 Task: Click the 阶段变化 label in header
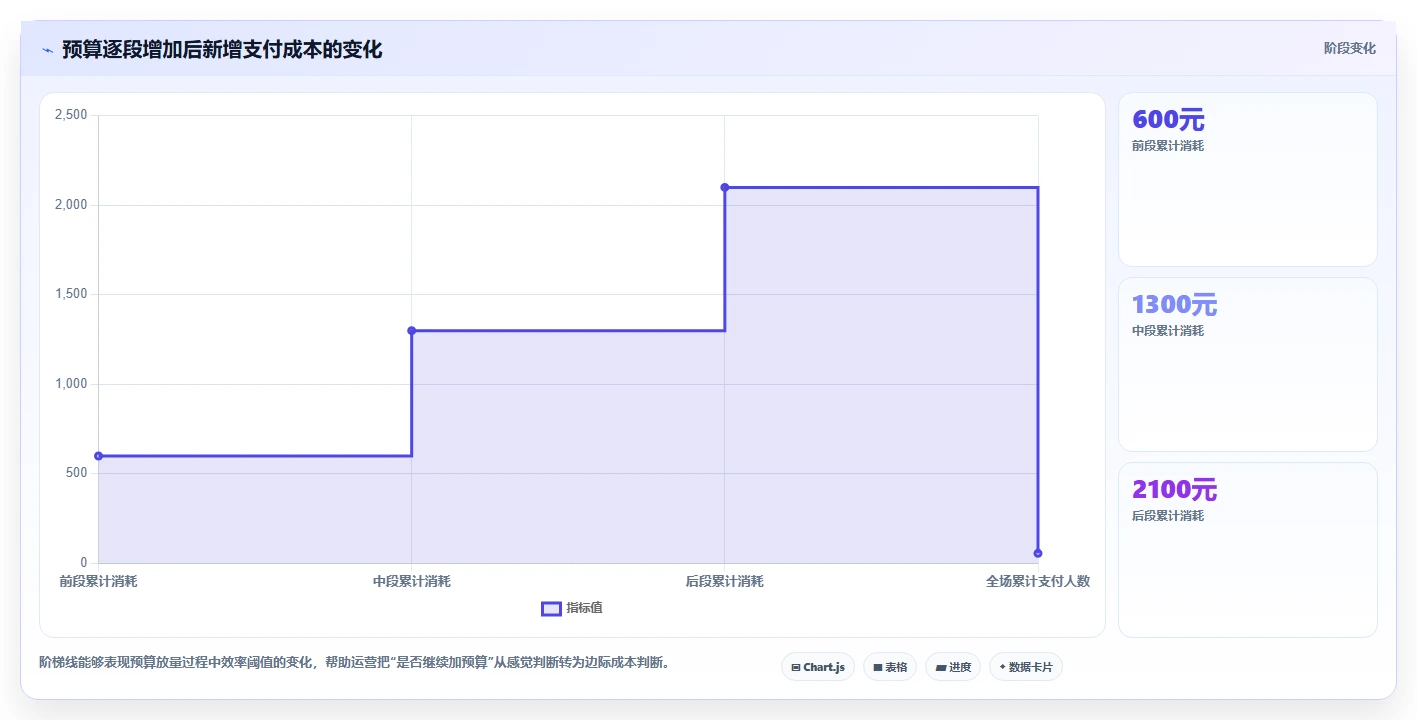click(1349, 48)
